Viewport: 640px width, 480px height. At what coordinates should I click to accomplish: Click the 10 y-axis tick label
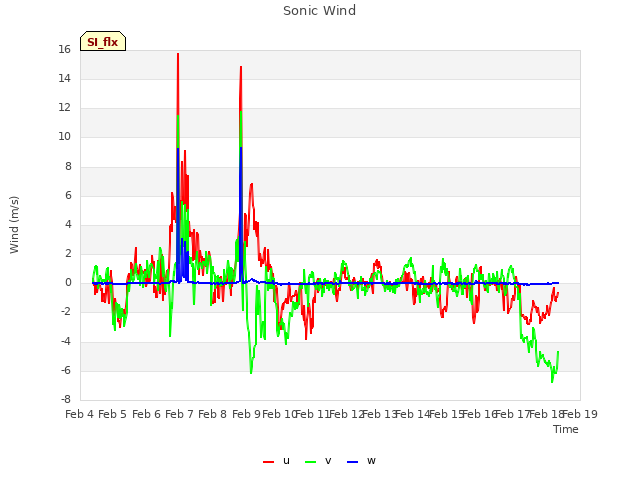pos(64,137)
